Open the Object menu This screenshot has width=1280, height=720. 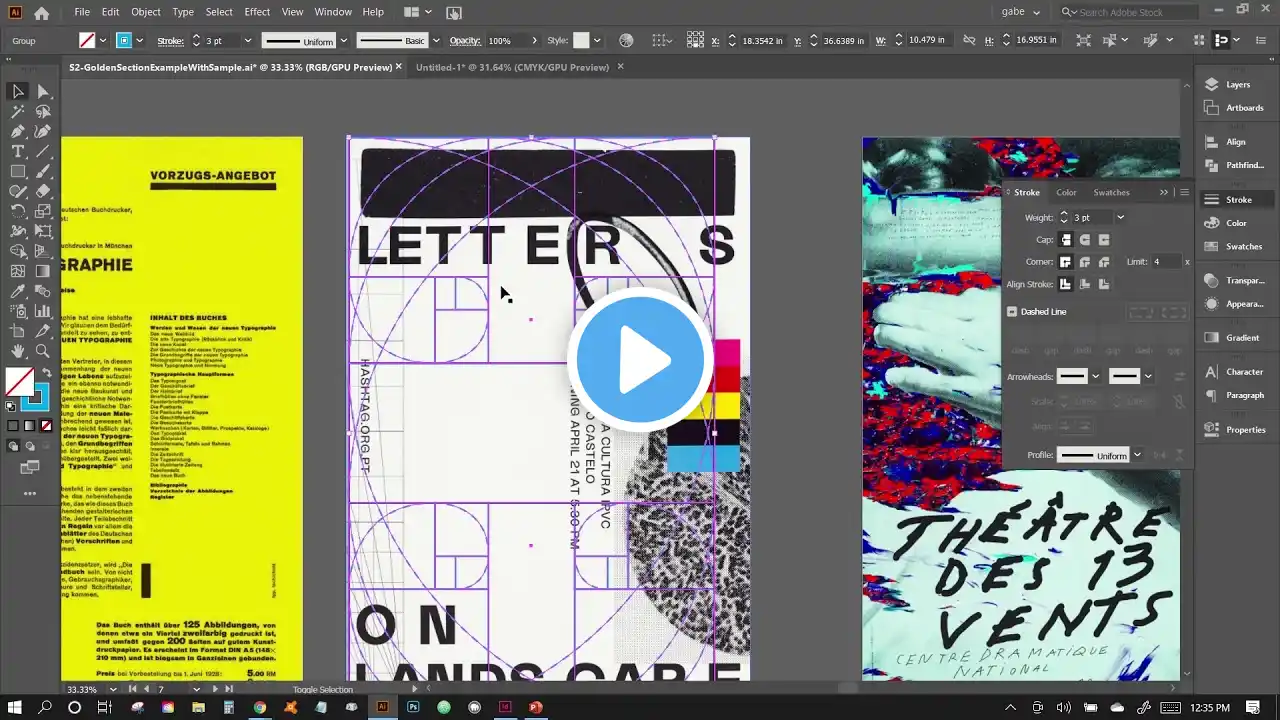(x=146, y=12)
